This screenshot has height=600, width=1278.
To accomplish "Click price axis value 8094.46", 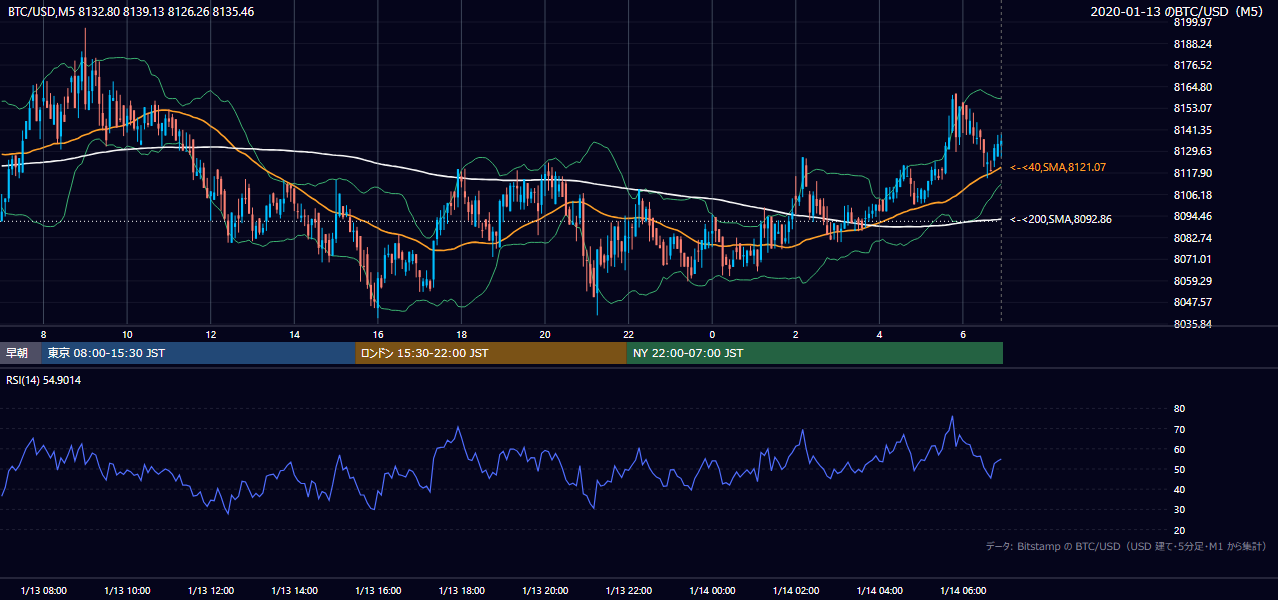I will [1192, 216].
